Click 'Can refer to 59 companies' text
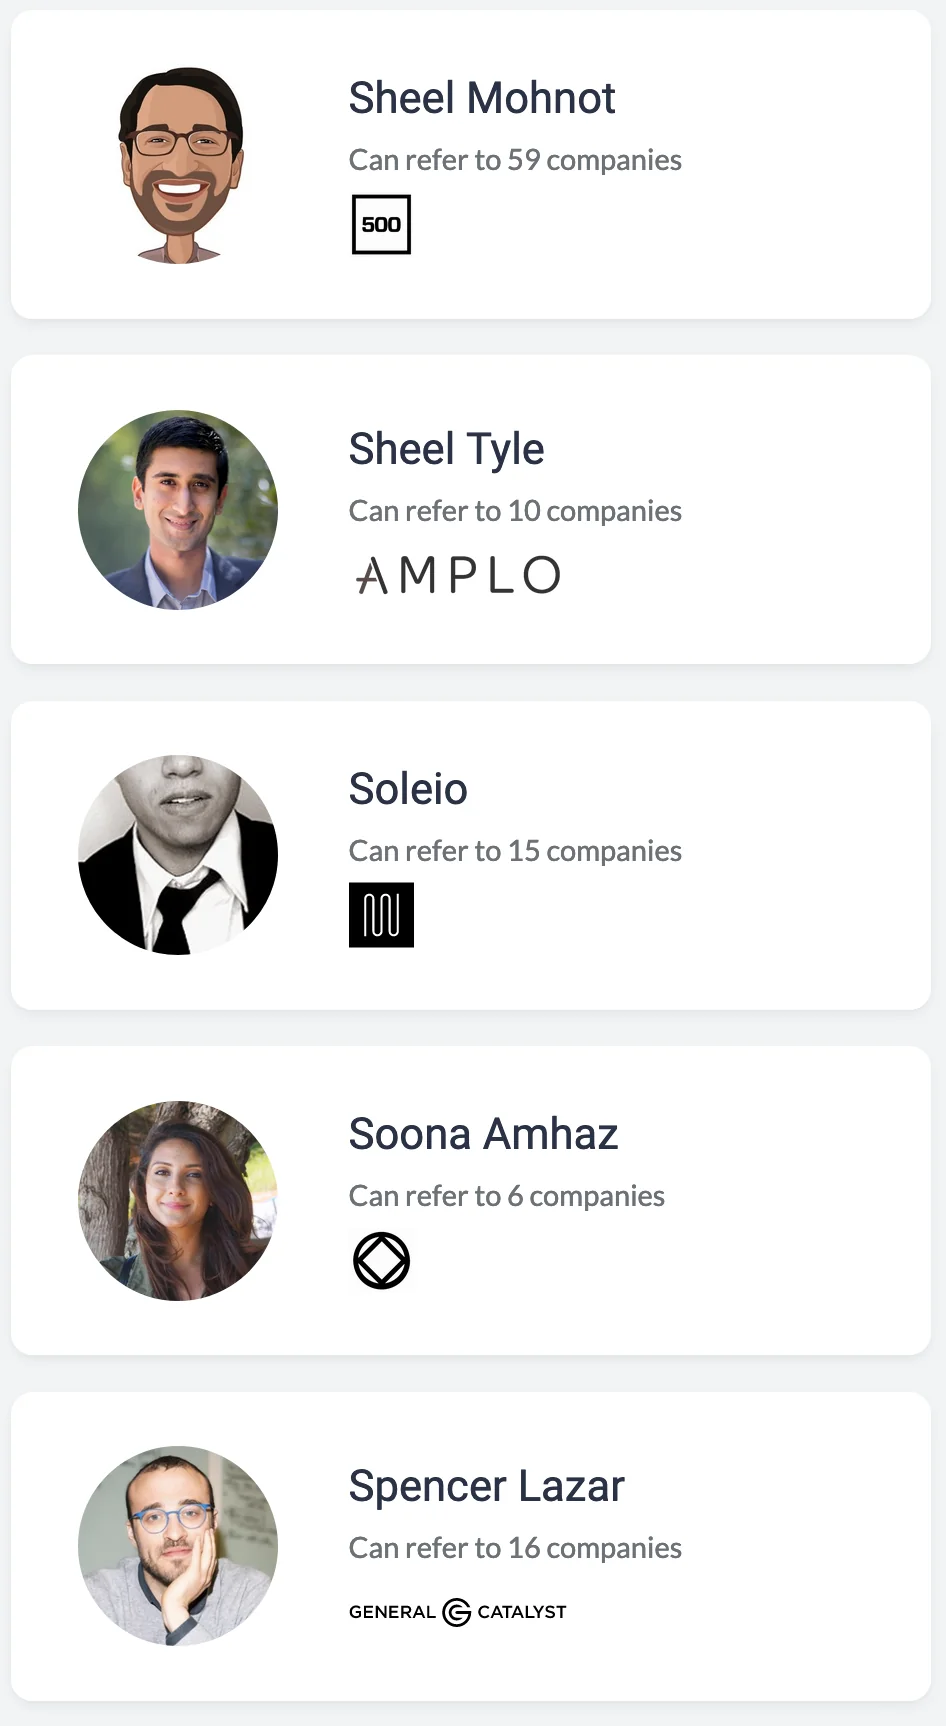 pos(514,159)
